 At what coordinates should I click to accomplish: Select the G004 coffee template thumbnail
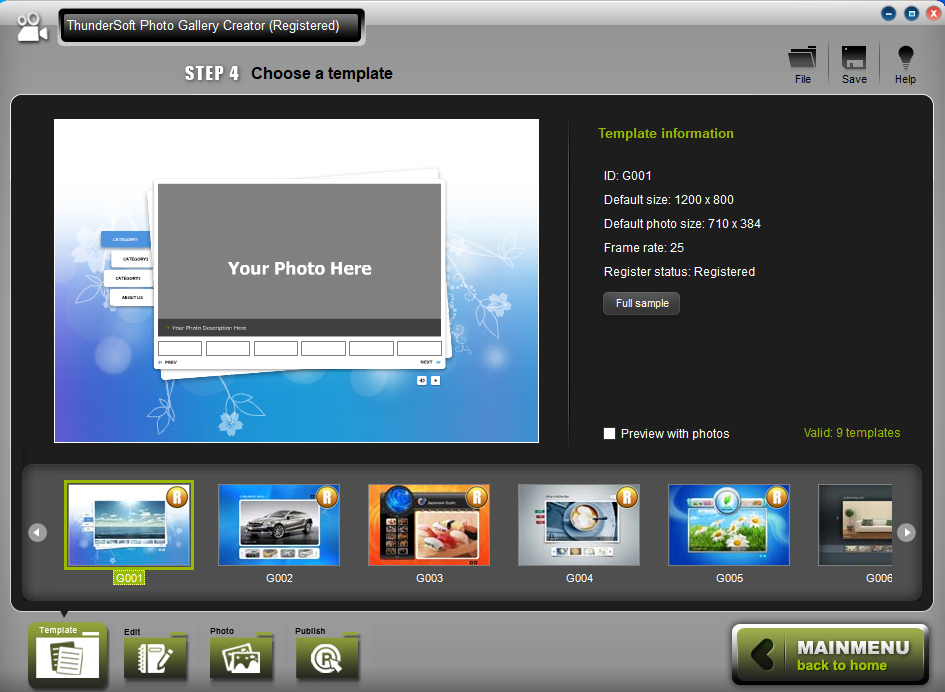pyautogui.click(x=579, y=525)
